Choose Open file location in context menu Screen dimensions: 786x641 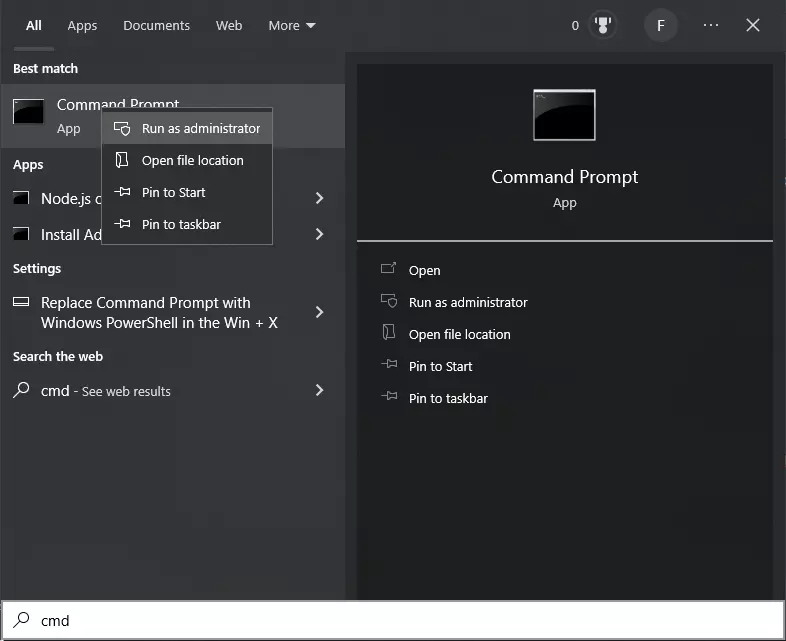(x=186, y=160)
